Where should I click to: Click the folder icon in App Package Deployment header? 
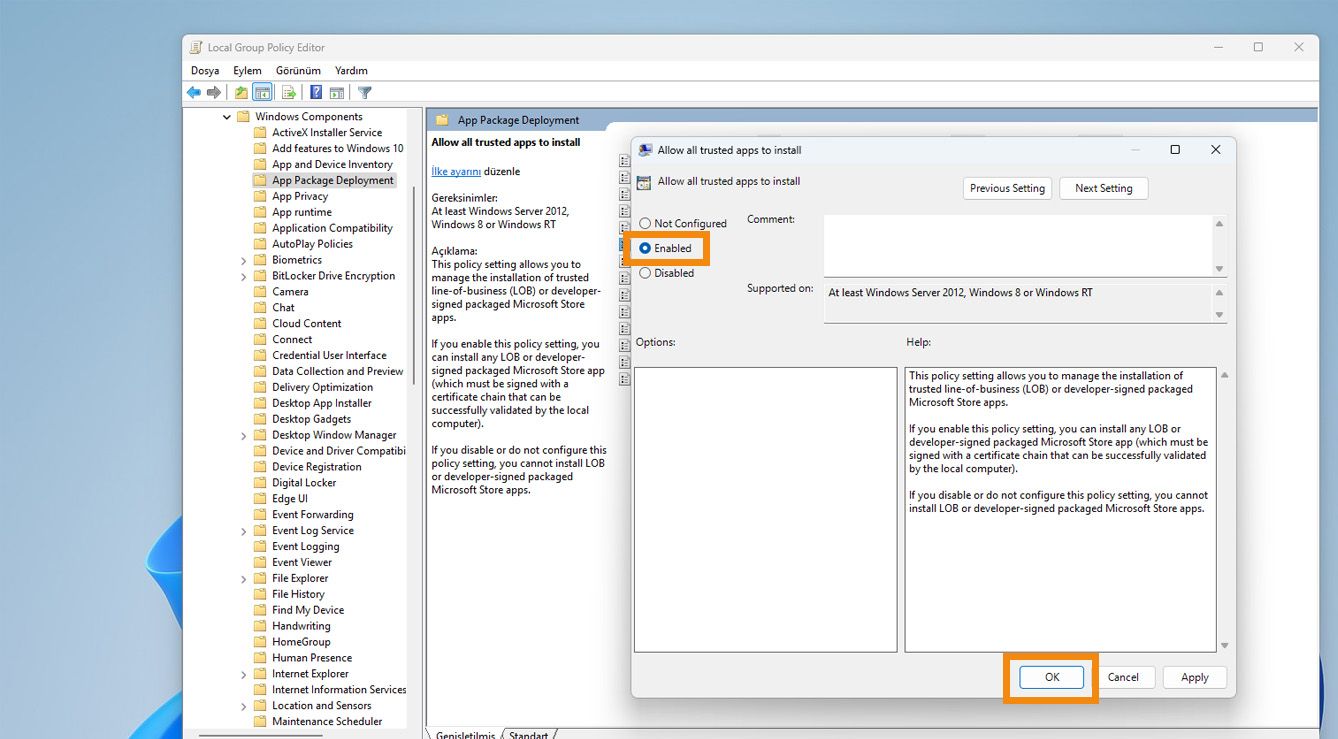tap(442, 120)
